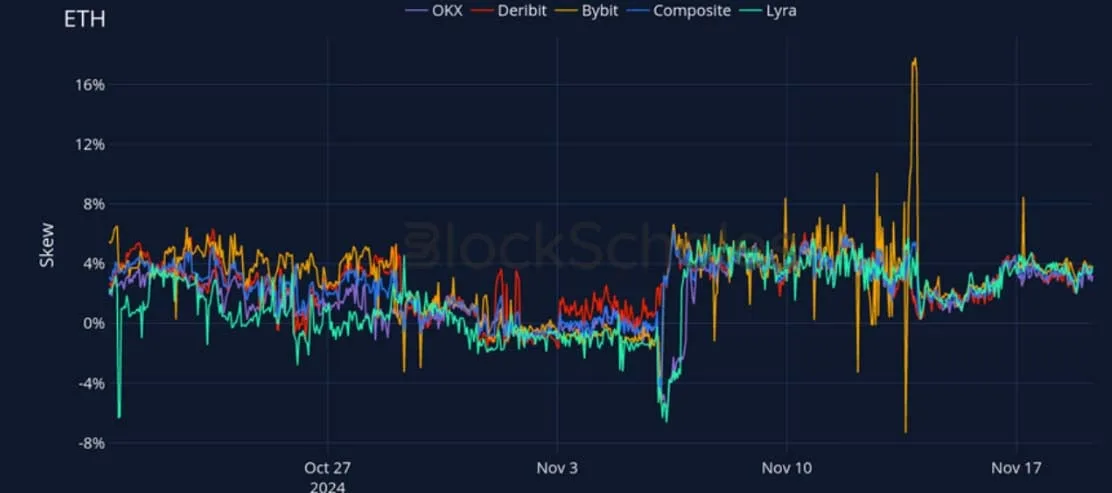
Task: Click the Skew y-axis label
Action: click(46, 245)
